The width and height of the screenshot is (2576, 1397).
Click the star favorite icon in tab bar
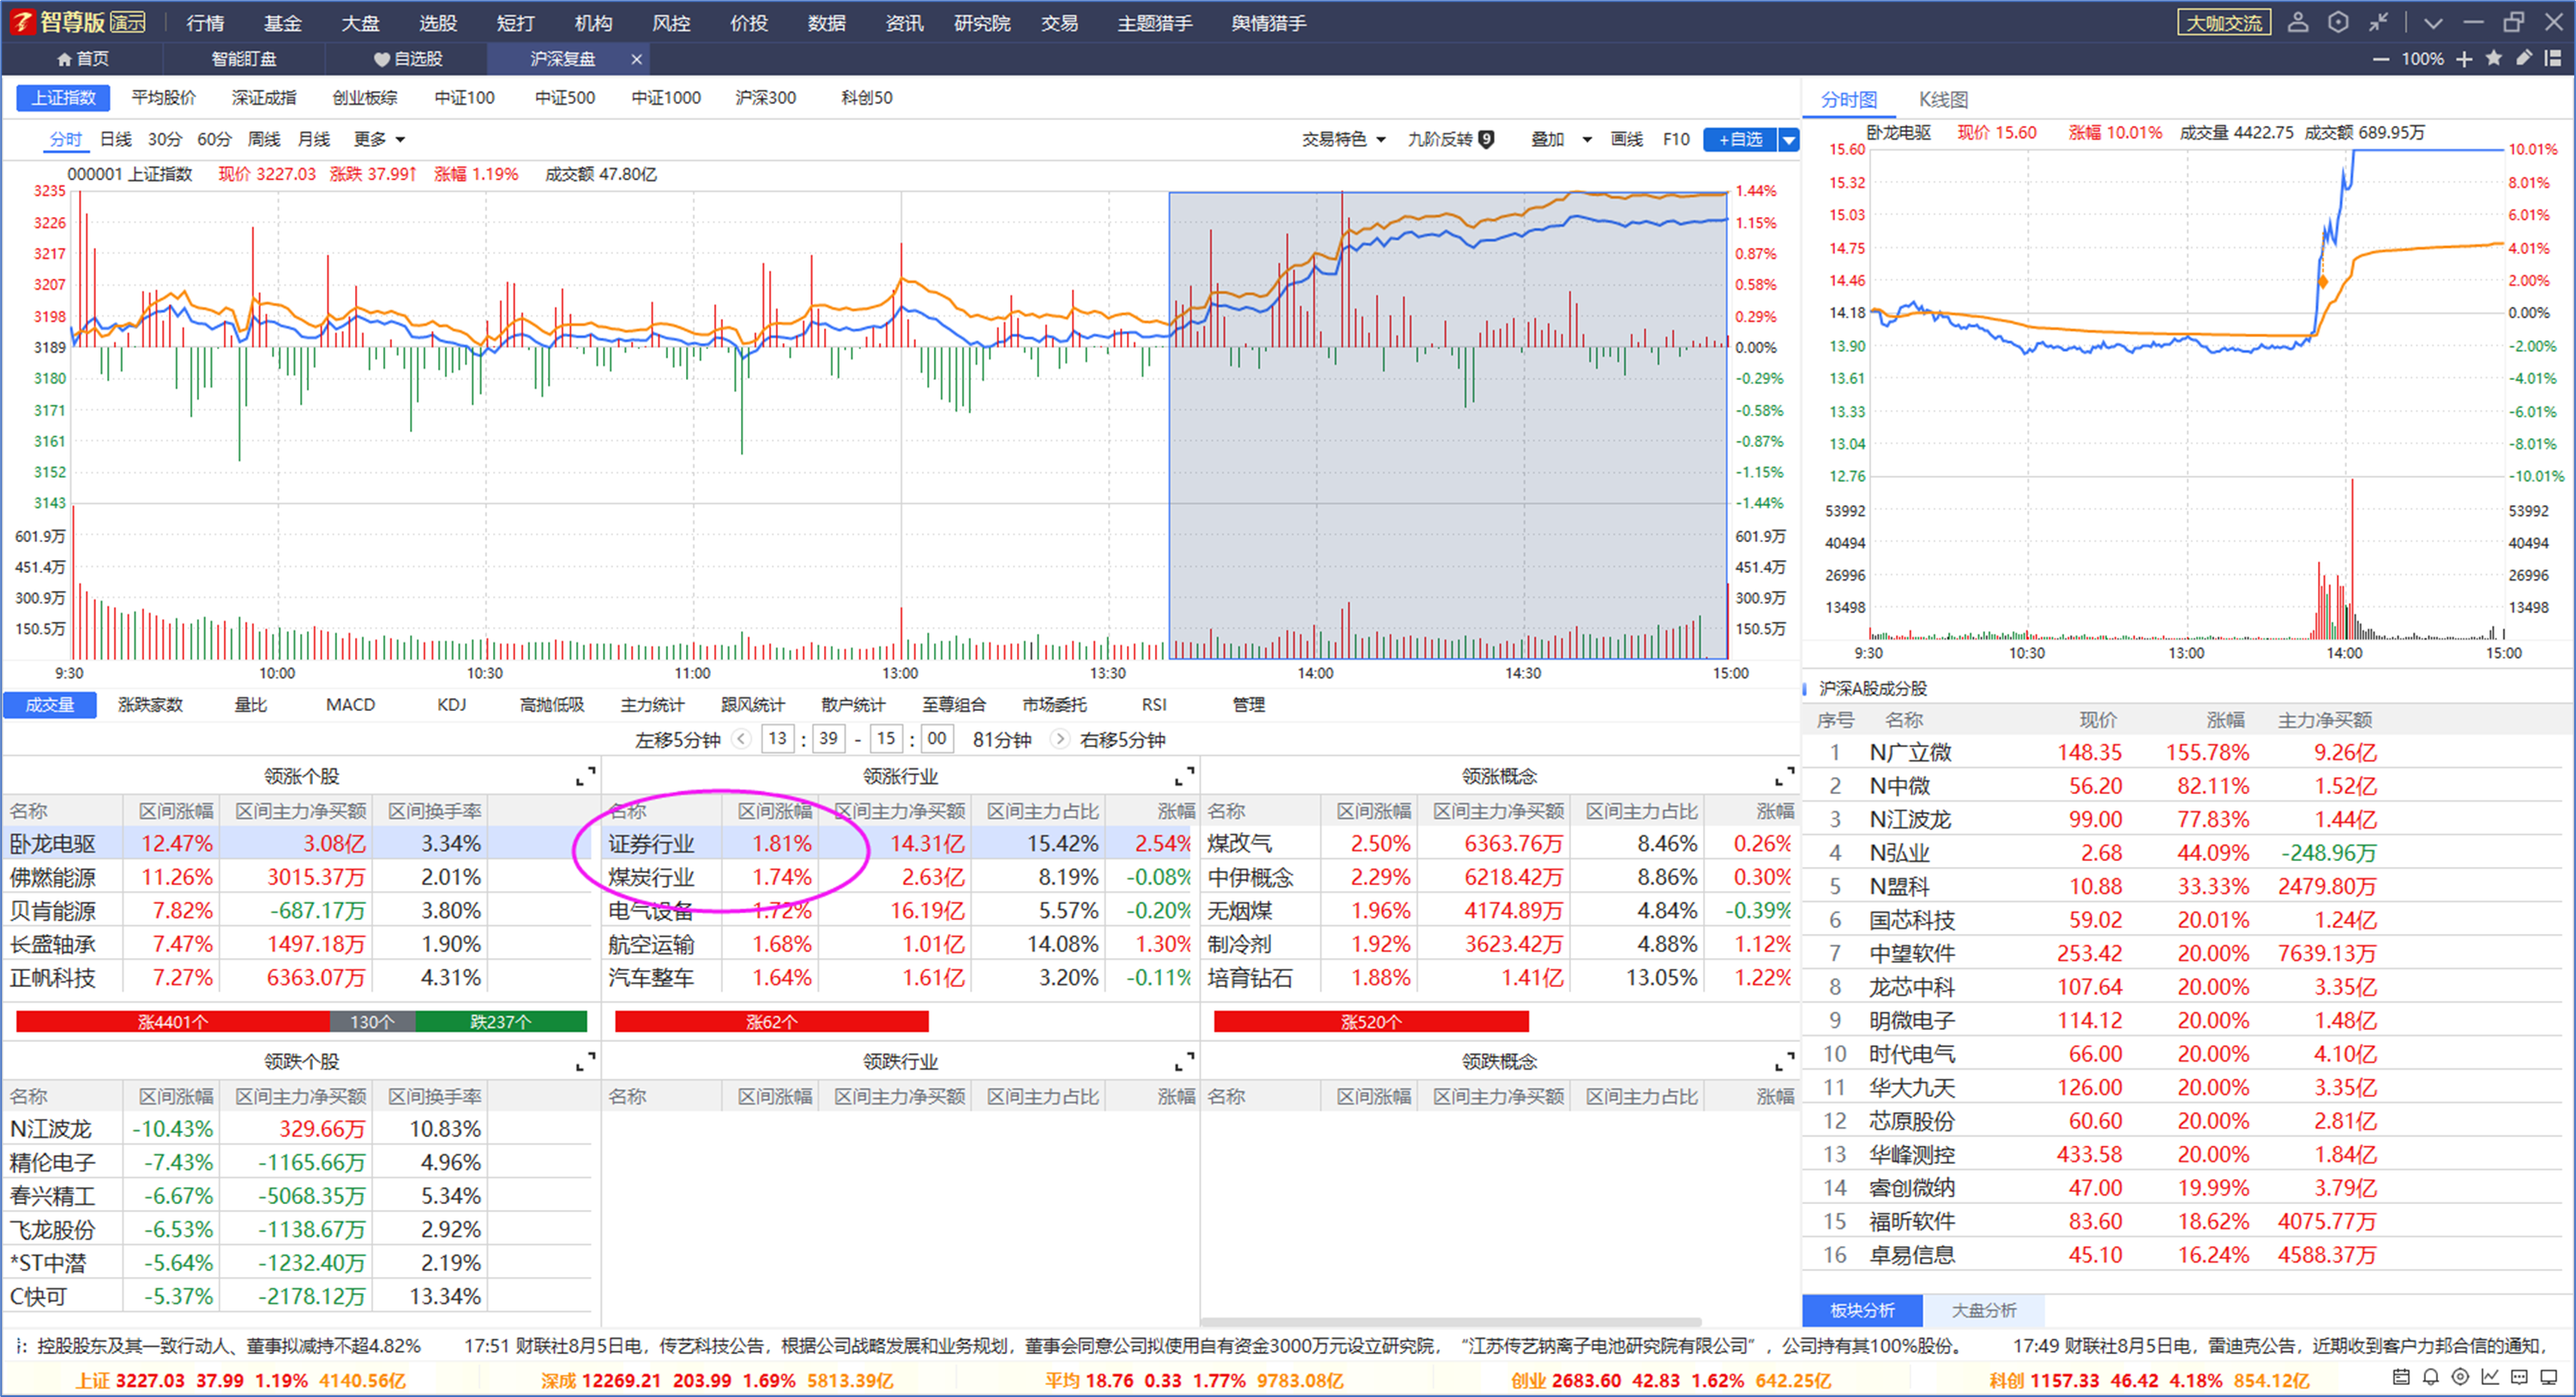tap(2494, 58)
